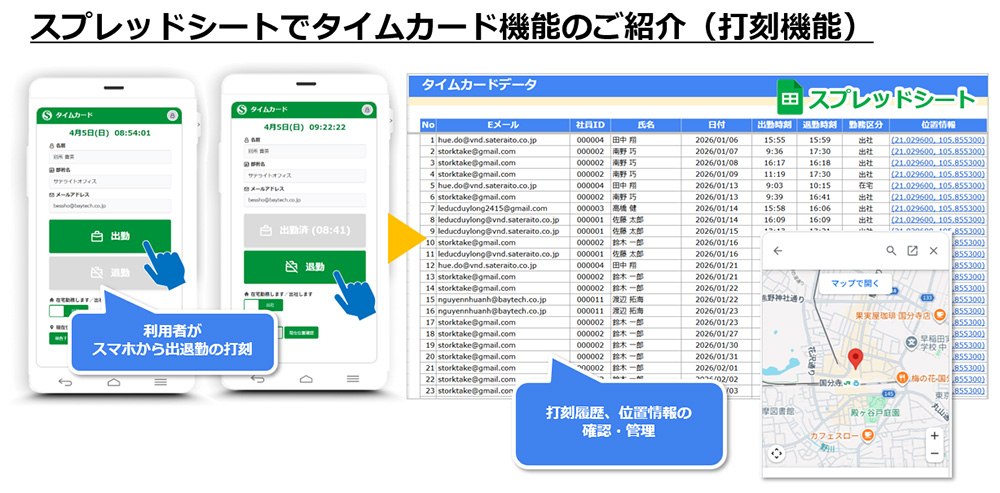Click the 部署名 field on left phone
Image resolution: width=1000 pixels, height=493 pixels.
click(x=110, y=181)
